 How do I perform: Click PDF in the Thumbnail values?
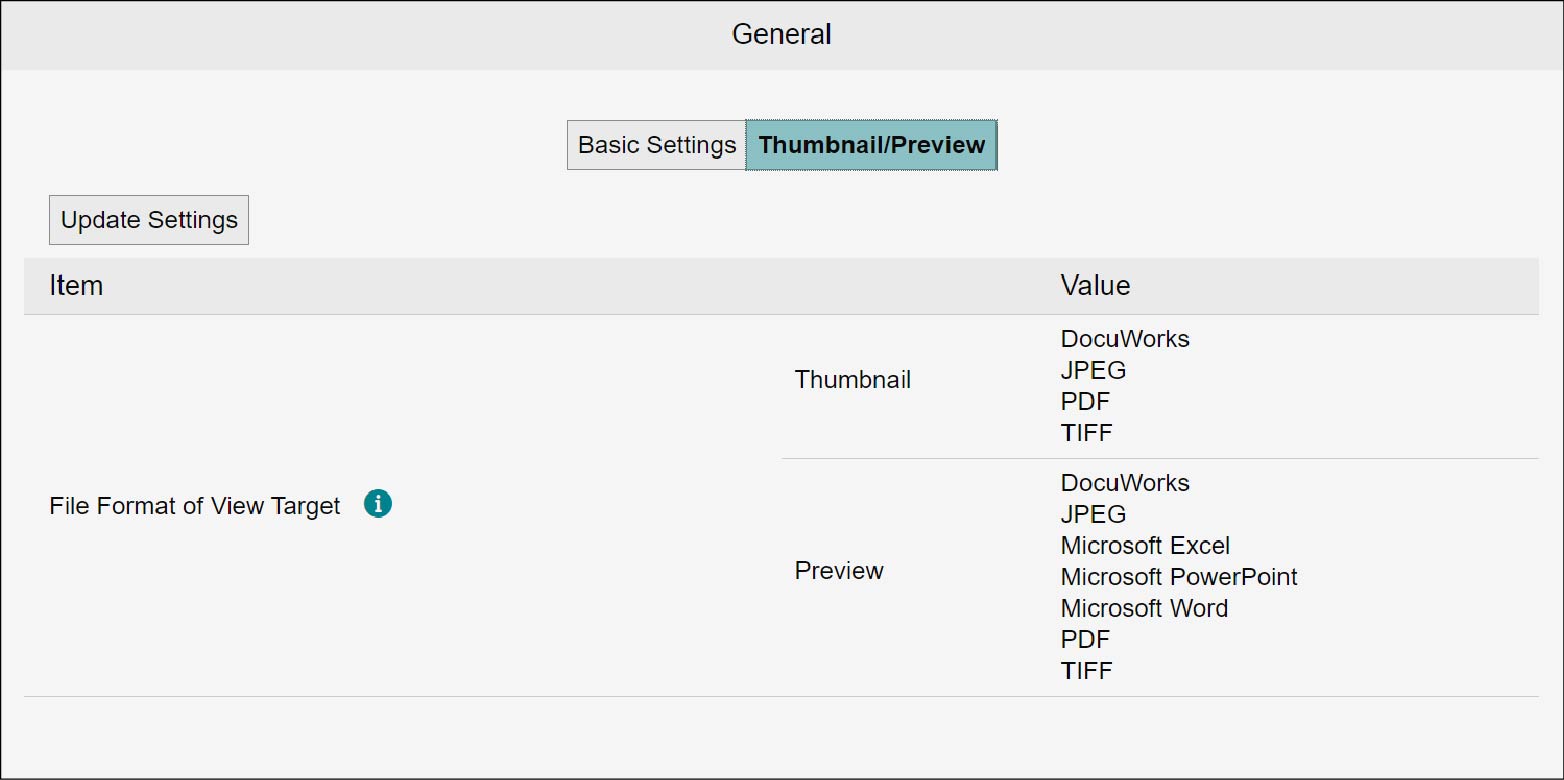(1085, 402)
